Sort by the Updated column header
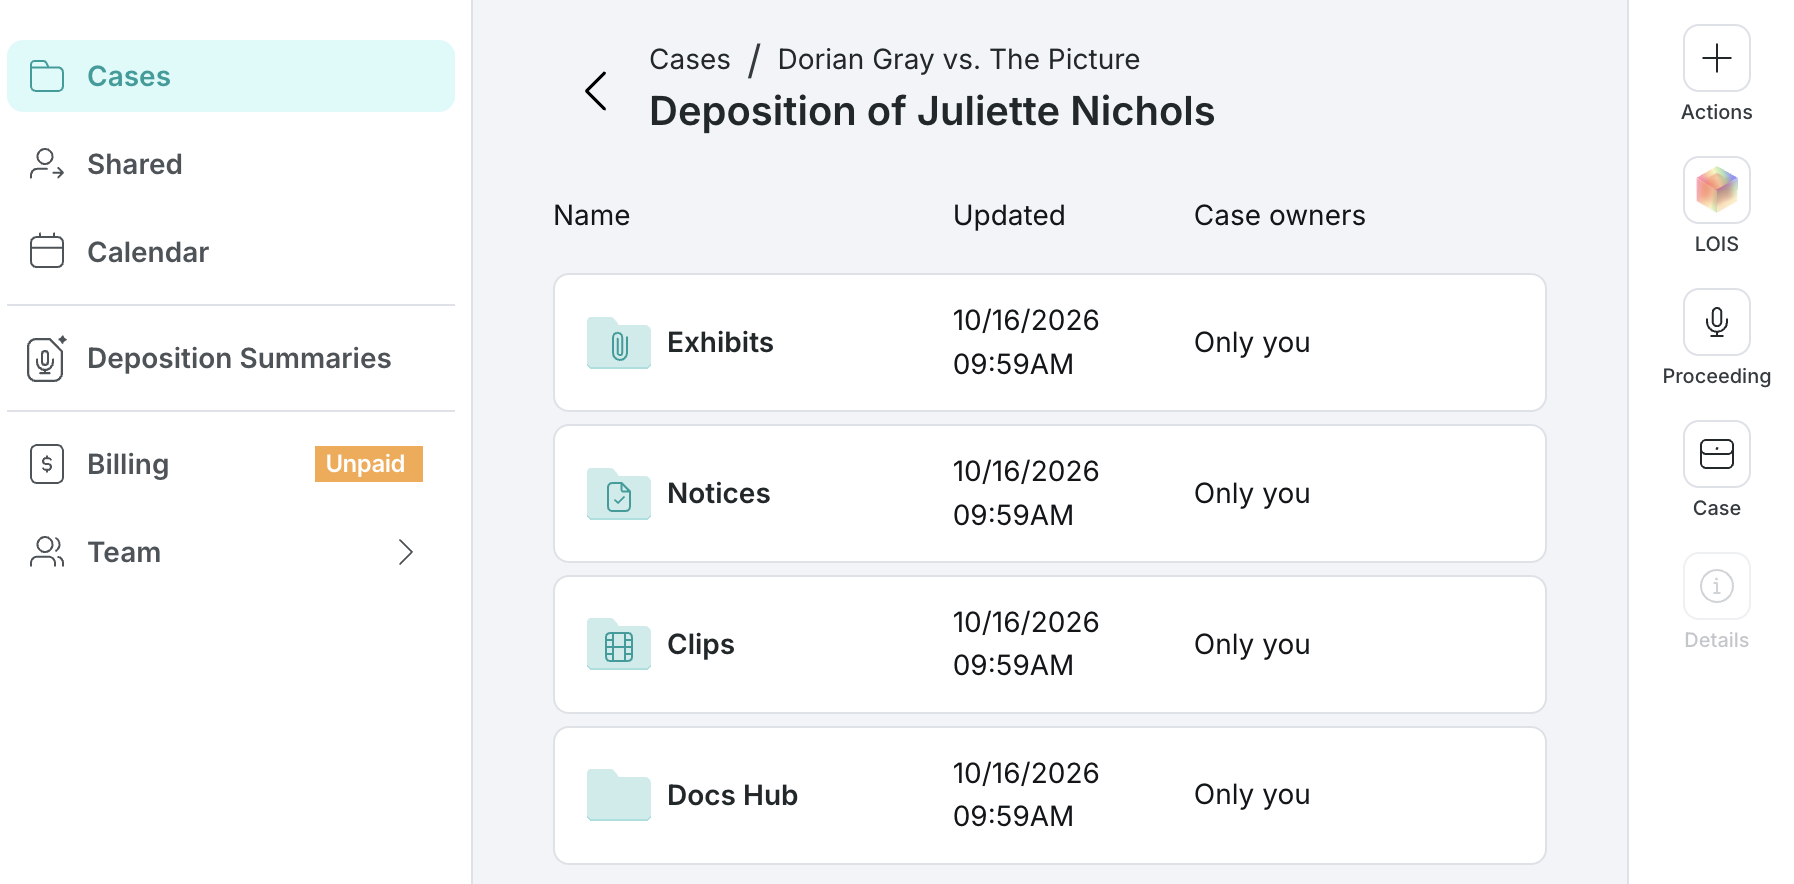This screenshot has height=884, width=1794. (1009, 215)
